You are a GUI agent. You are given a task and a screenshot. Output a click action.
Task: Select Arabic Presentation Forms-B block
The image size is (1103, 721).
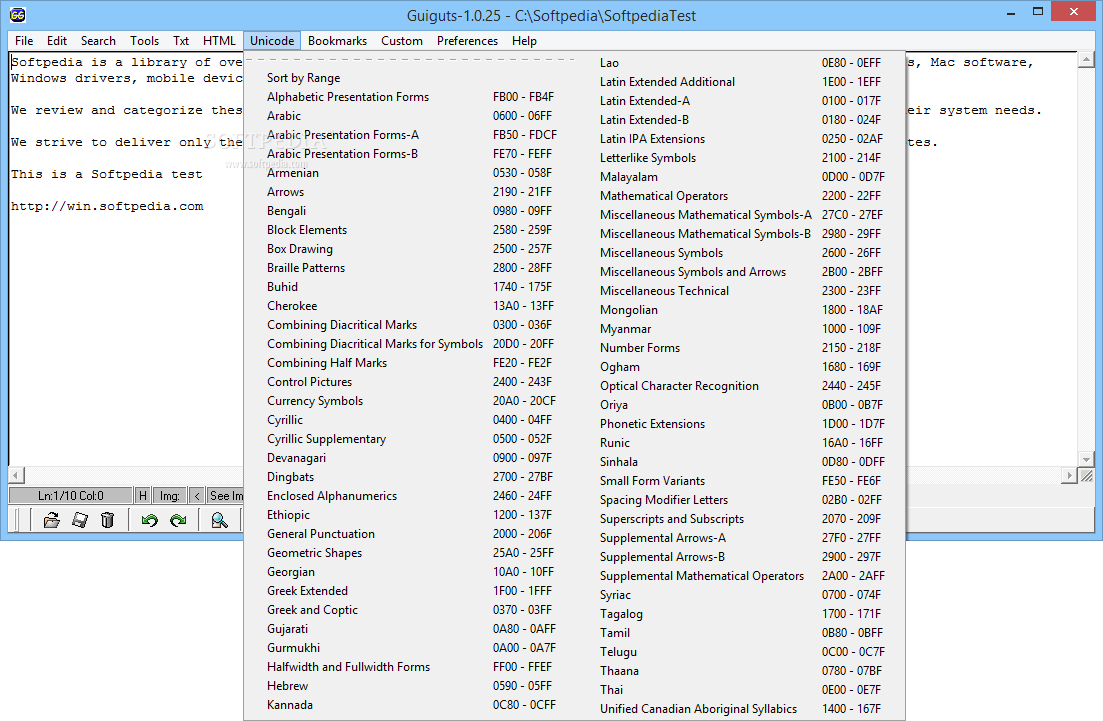coord(413,154)
